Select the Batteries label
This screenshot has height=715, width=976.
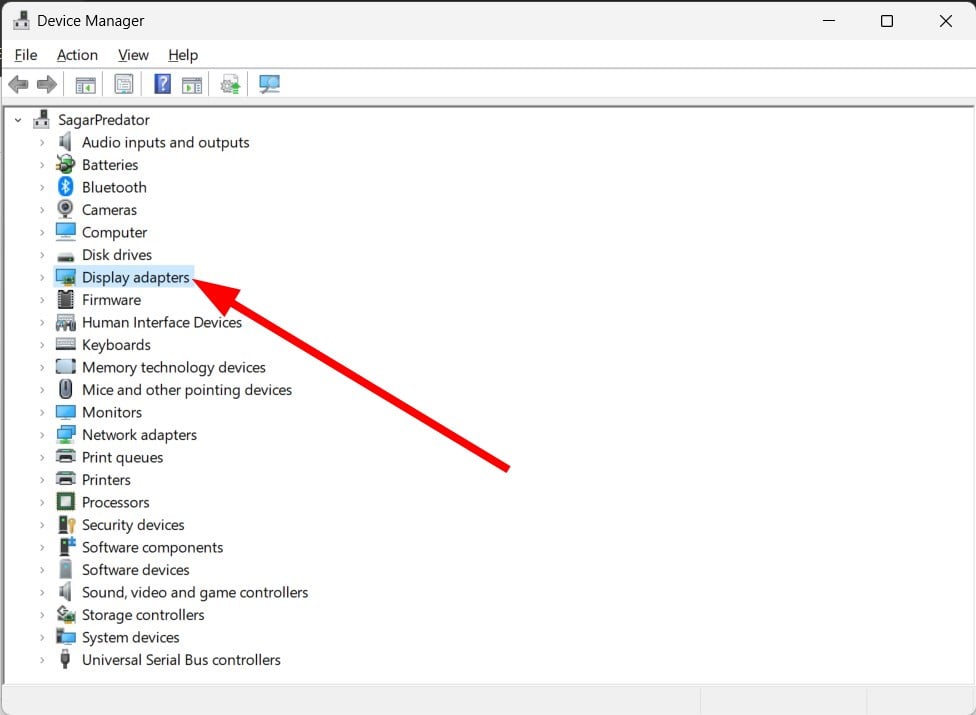point(110,164)
